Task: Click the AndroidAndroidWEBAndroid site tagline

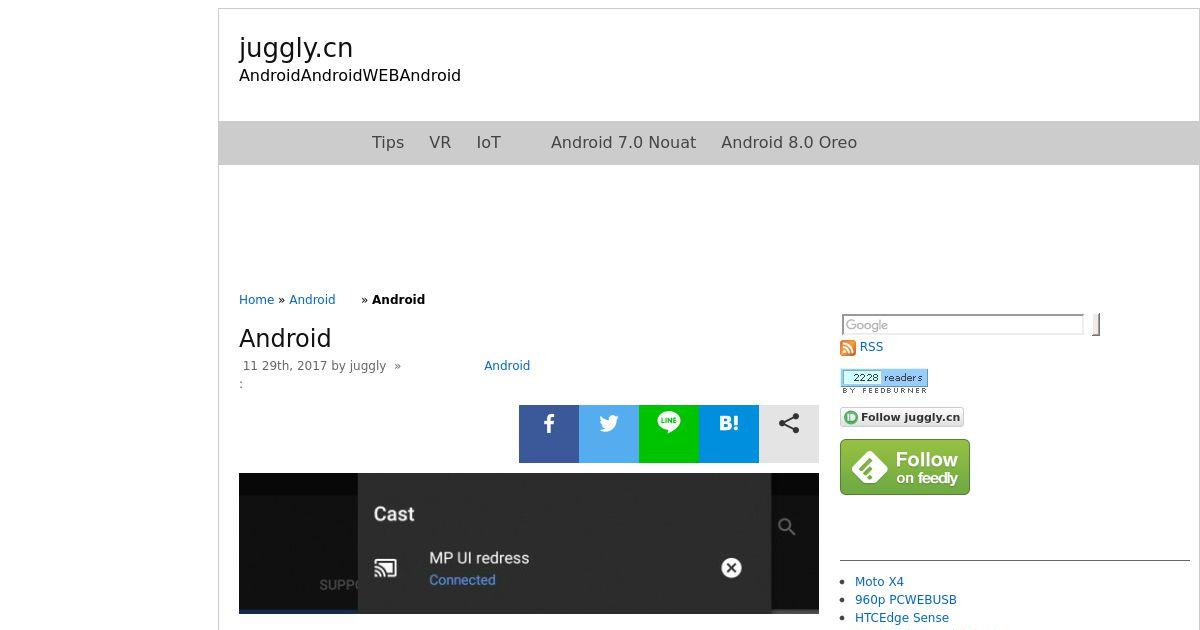Action: (x=350, y=75)
